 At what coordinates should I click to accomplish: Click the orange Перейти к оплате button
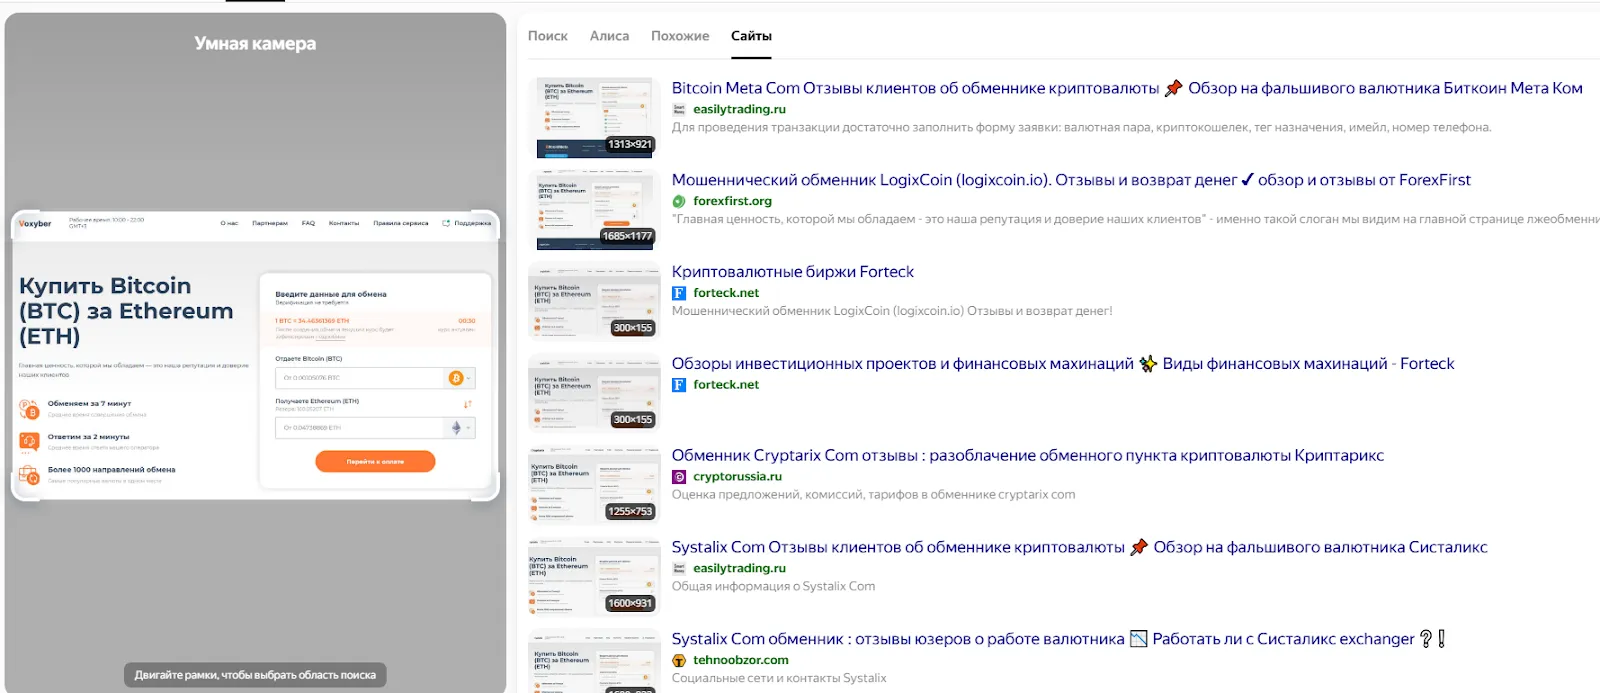point(375,461)
